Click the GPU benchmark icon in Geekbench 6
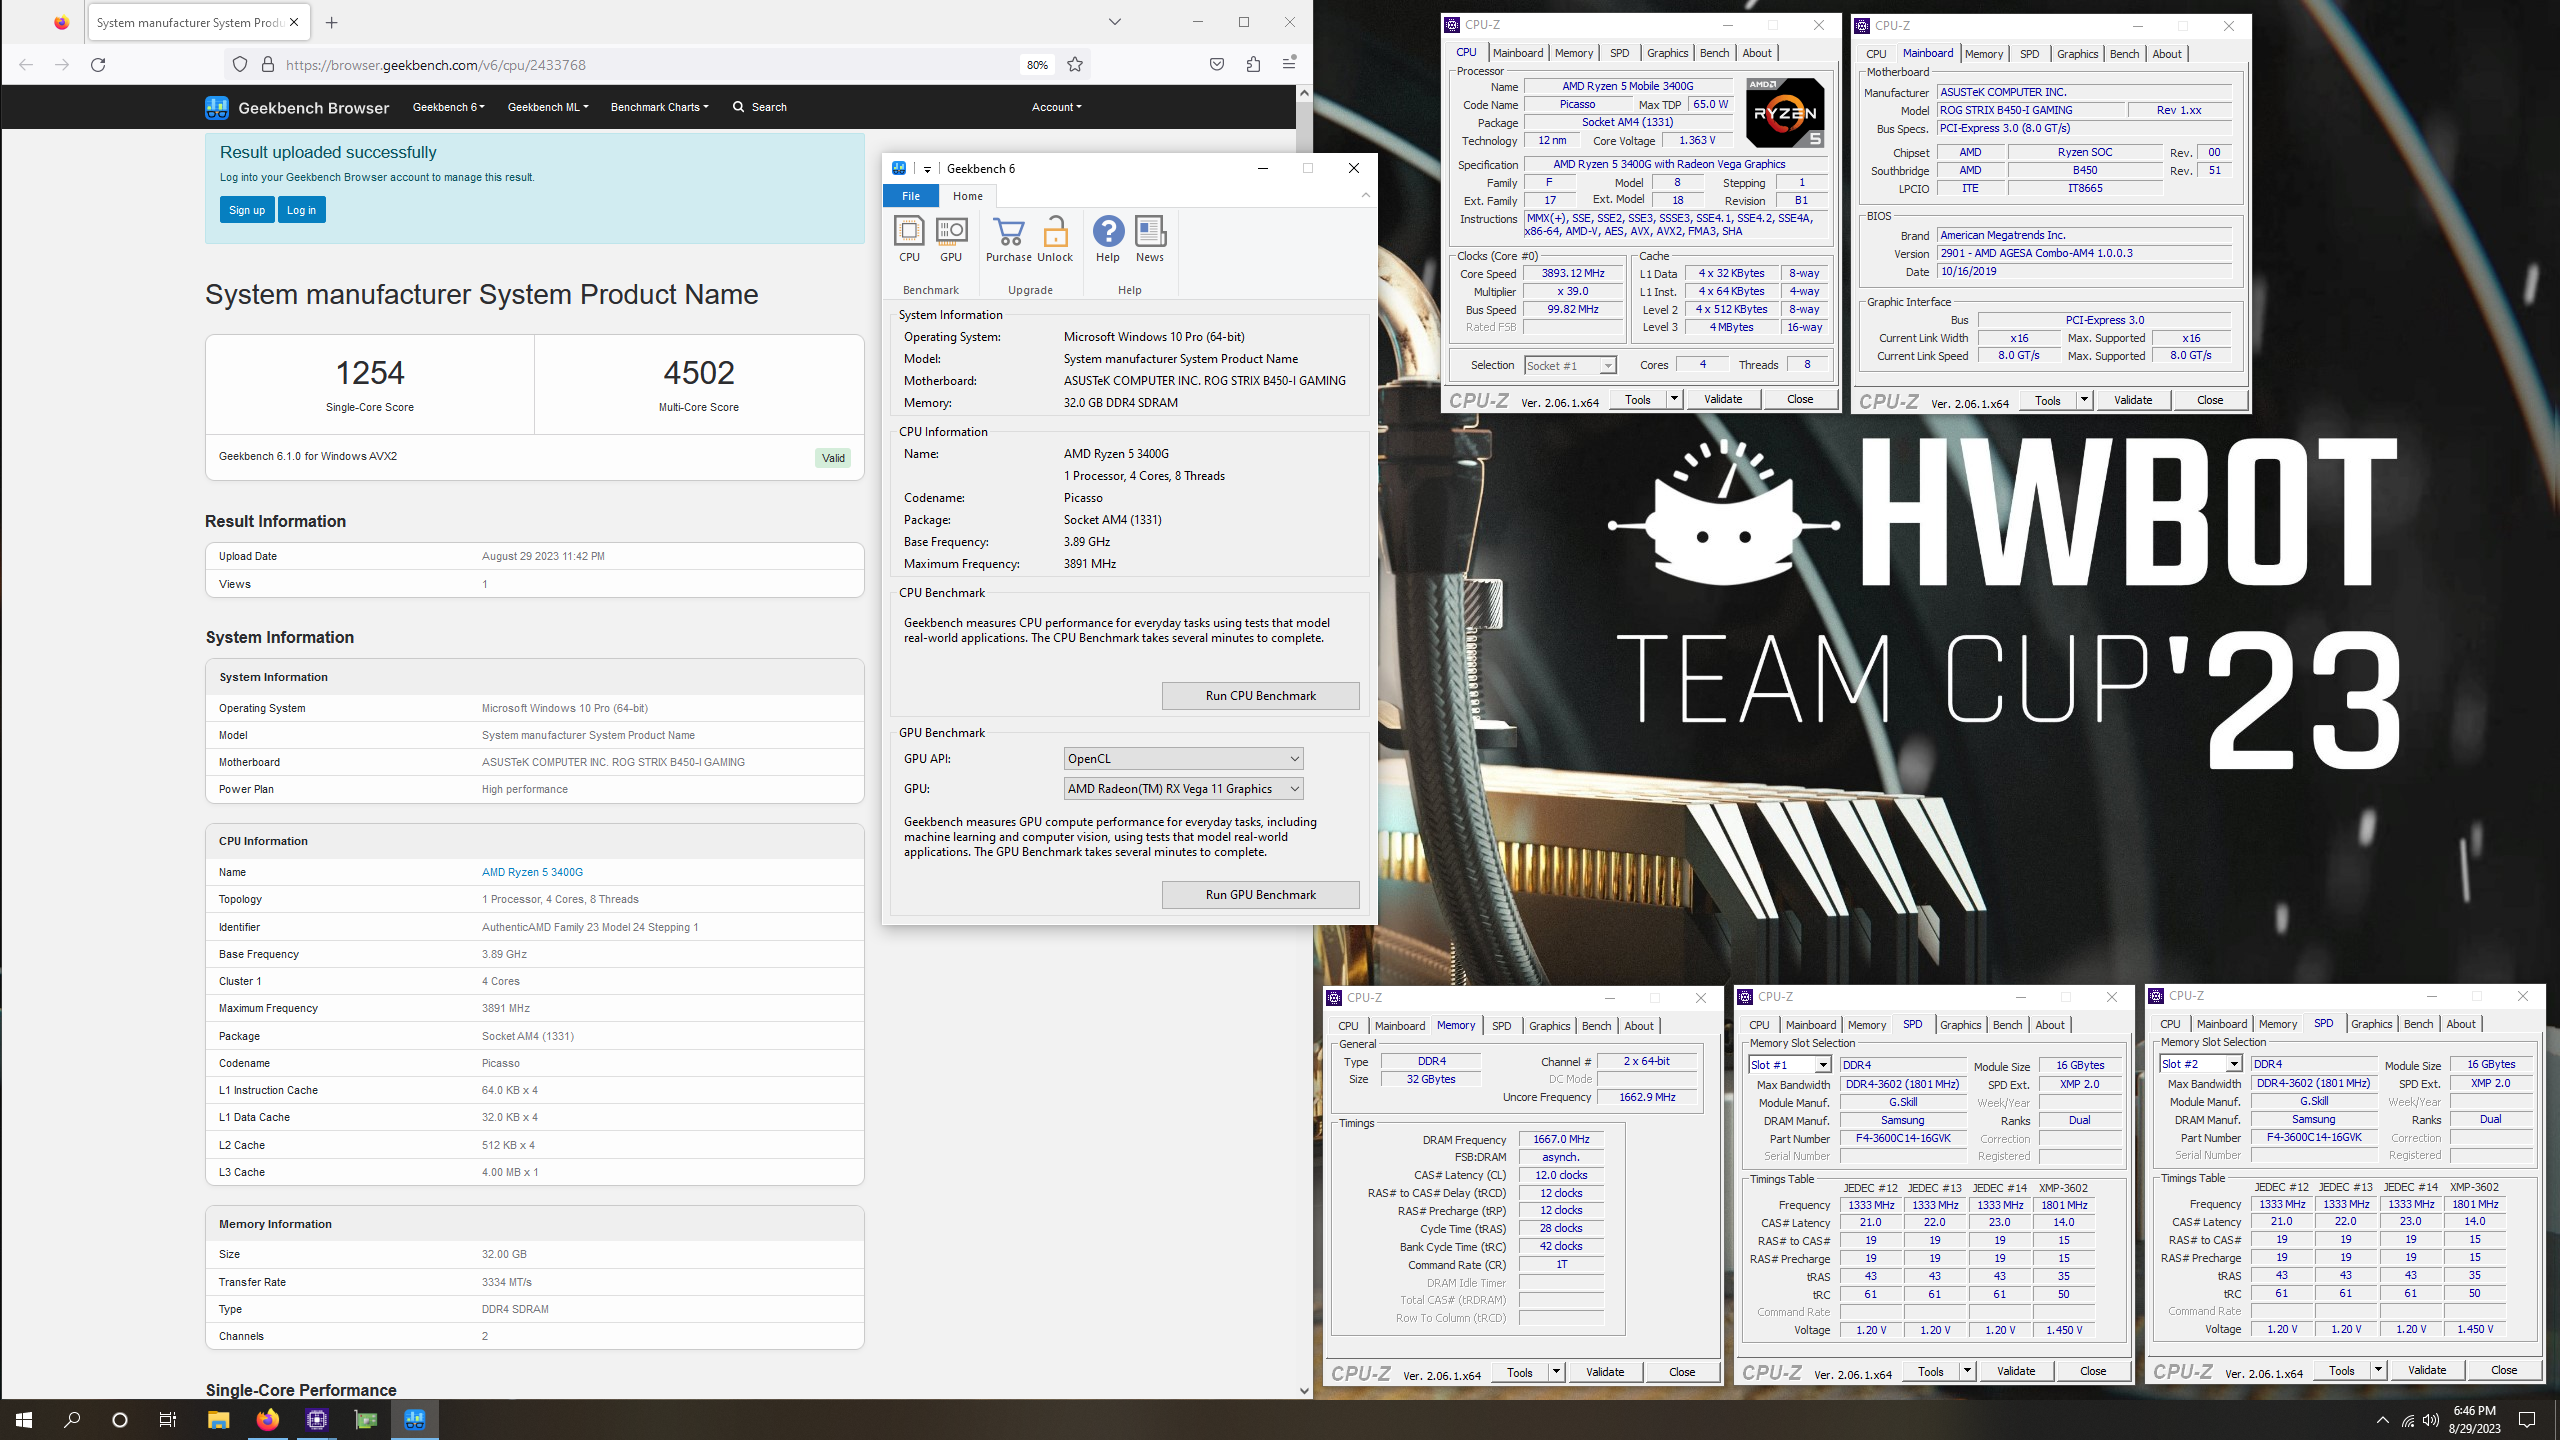This screenshot has width=2560, height=1440. (951, 240)
